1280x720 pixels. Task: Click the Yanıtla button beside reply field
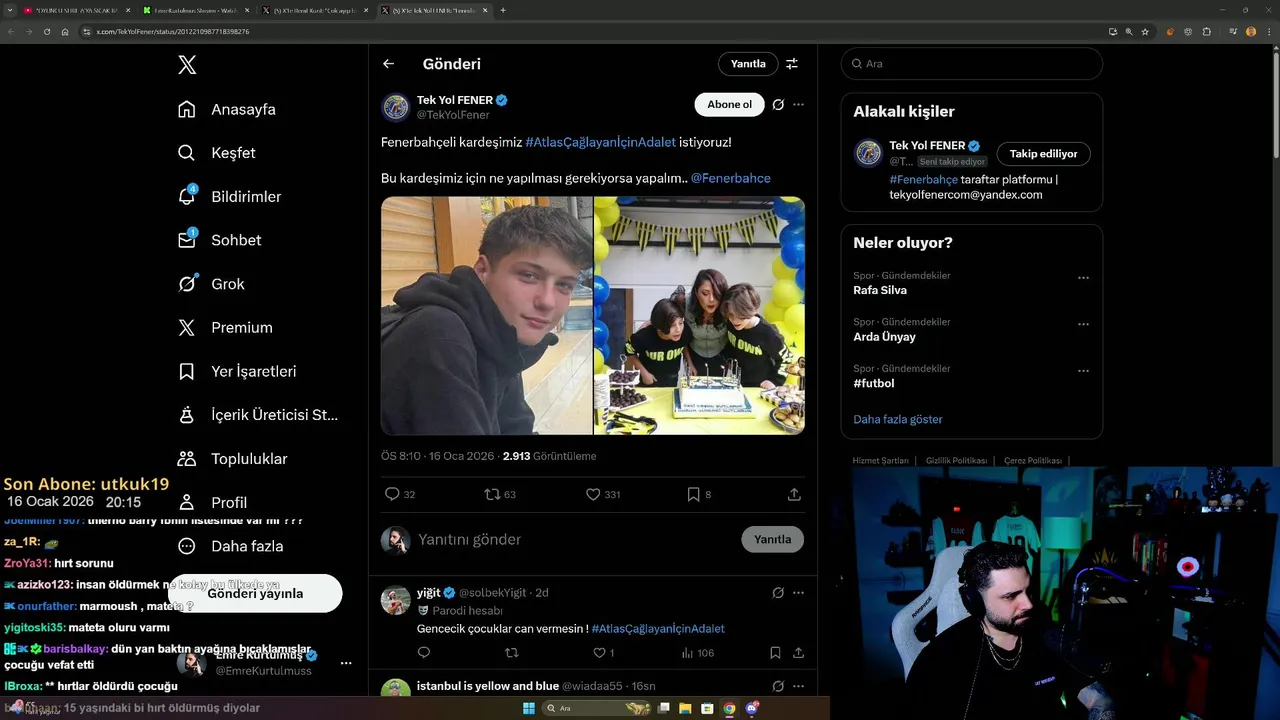(772, 539)
